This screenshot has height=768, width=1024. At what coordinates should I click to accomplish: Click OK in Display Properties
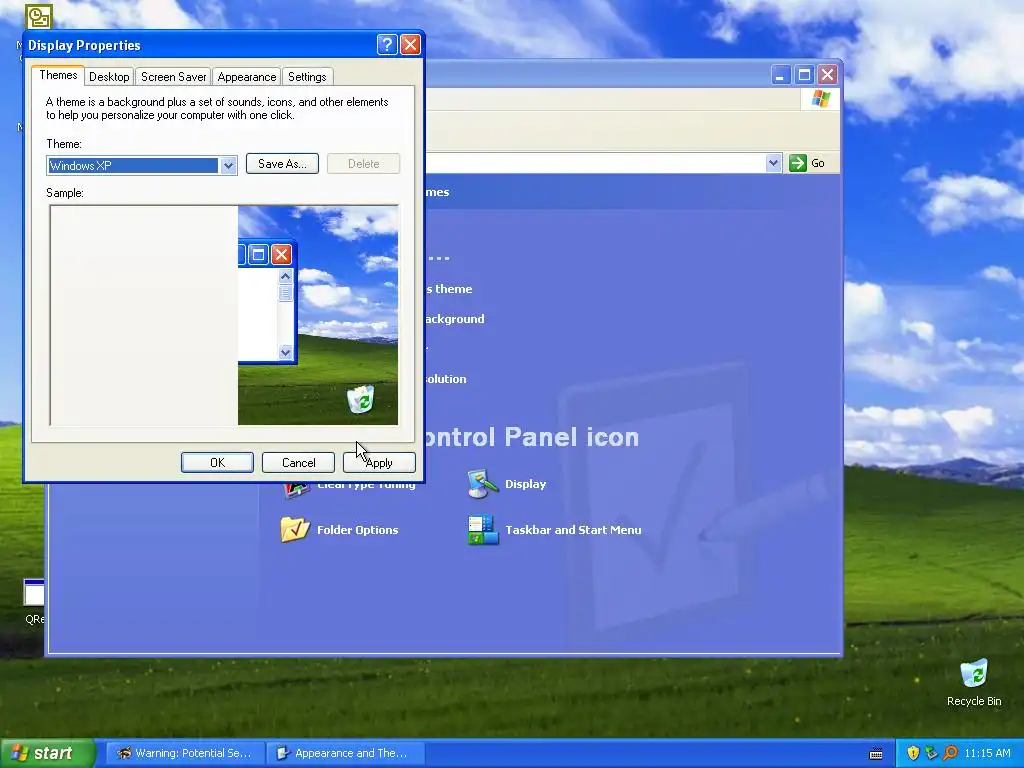pyautogui.click(x=217, y=462)
